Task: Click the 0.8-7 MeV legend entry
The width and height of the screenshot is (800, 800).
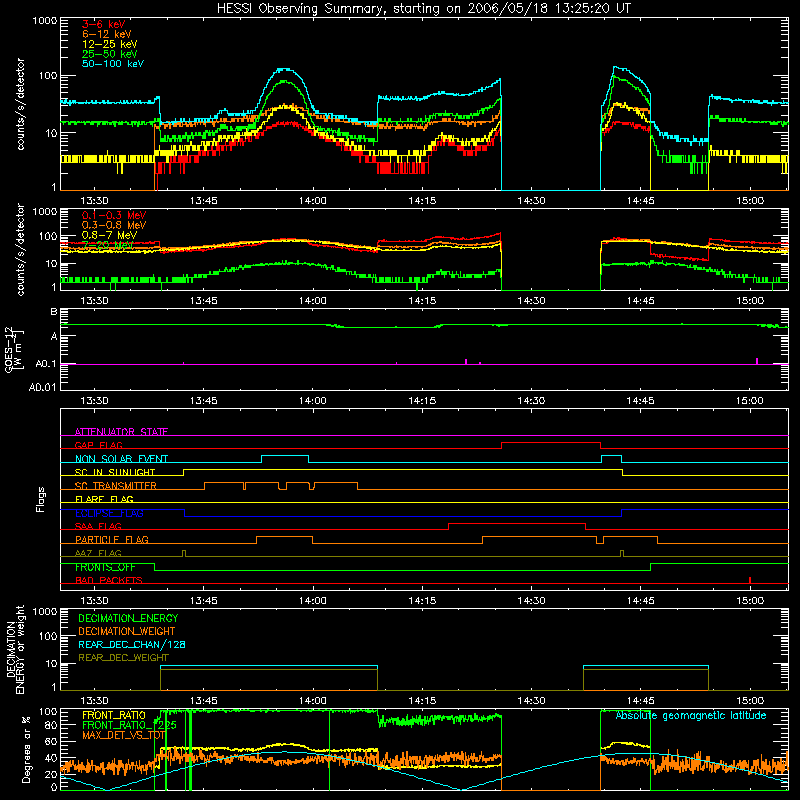Action: pos(110,235)
